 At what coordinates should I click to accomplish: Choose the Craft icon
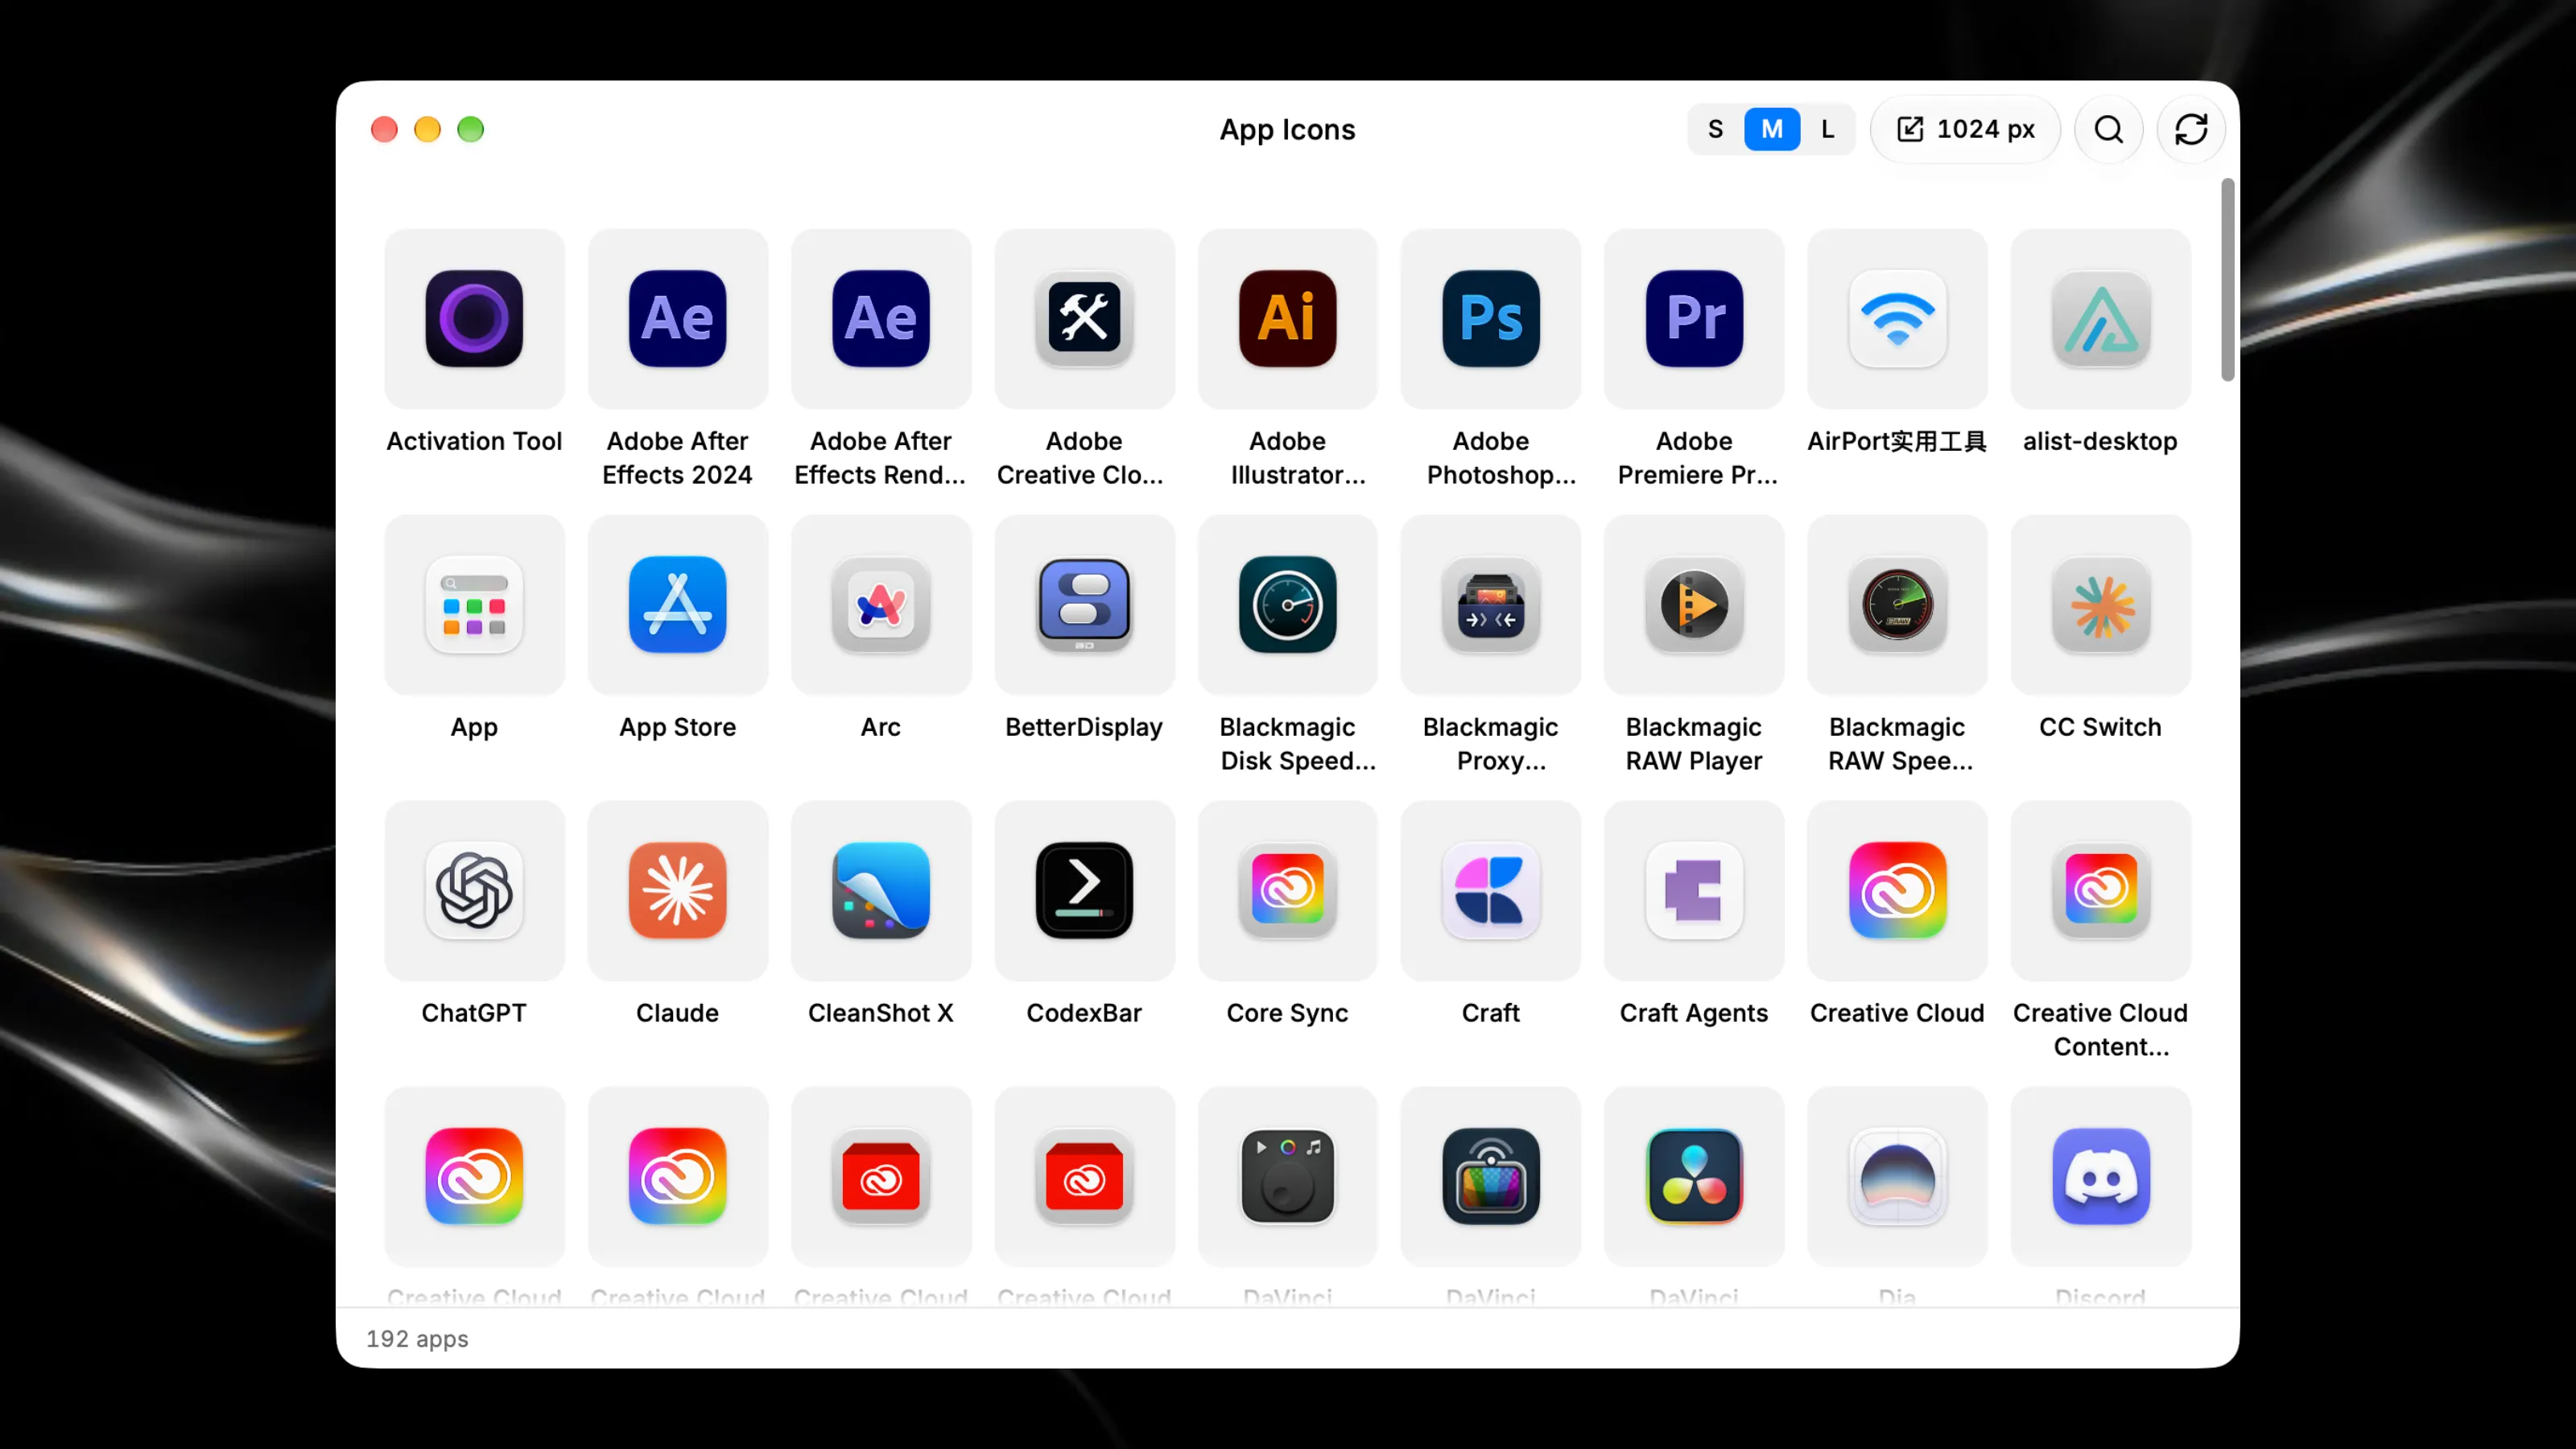1490,890
